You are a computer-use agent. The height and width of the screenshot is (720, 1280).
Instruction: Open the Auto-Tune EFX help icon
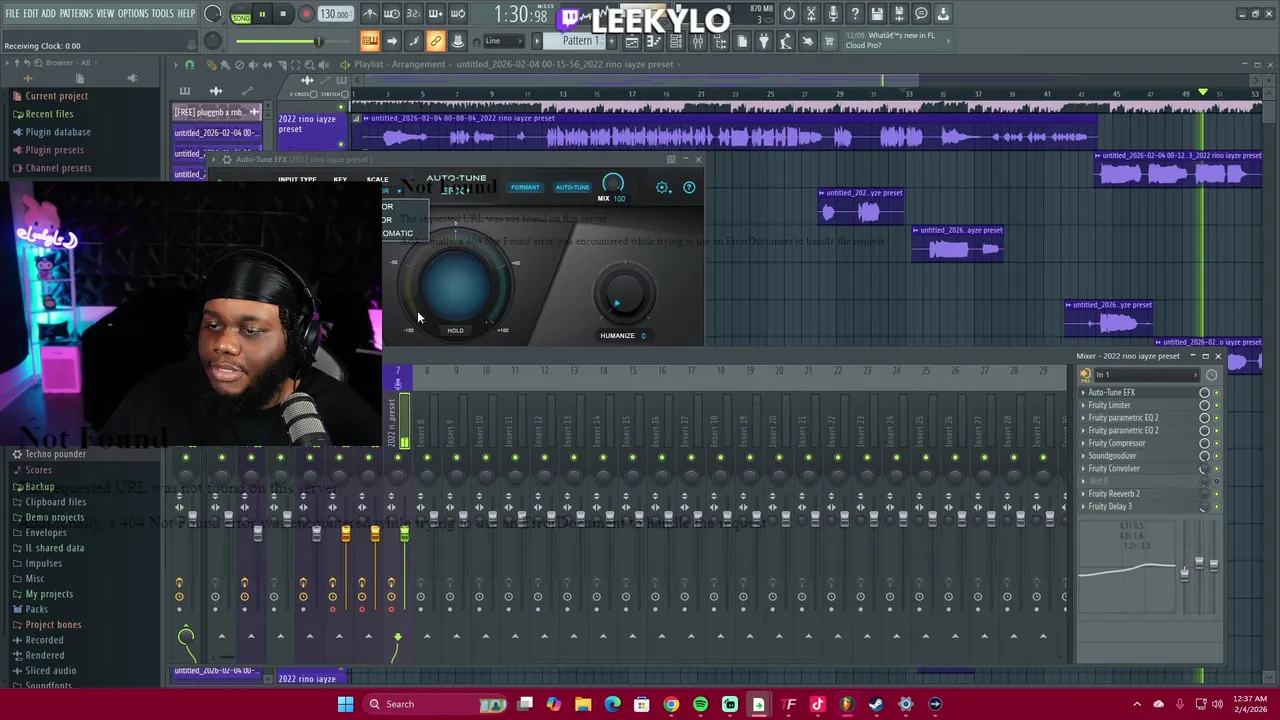689,187
